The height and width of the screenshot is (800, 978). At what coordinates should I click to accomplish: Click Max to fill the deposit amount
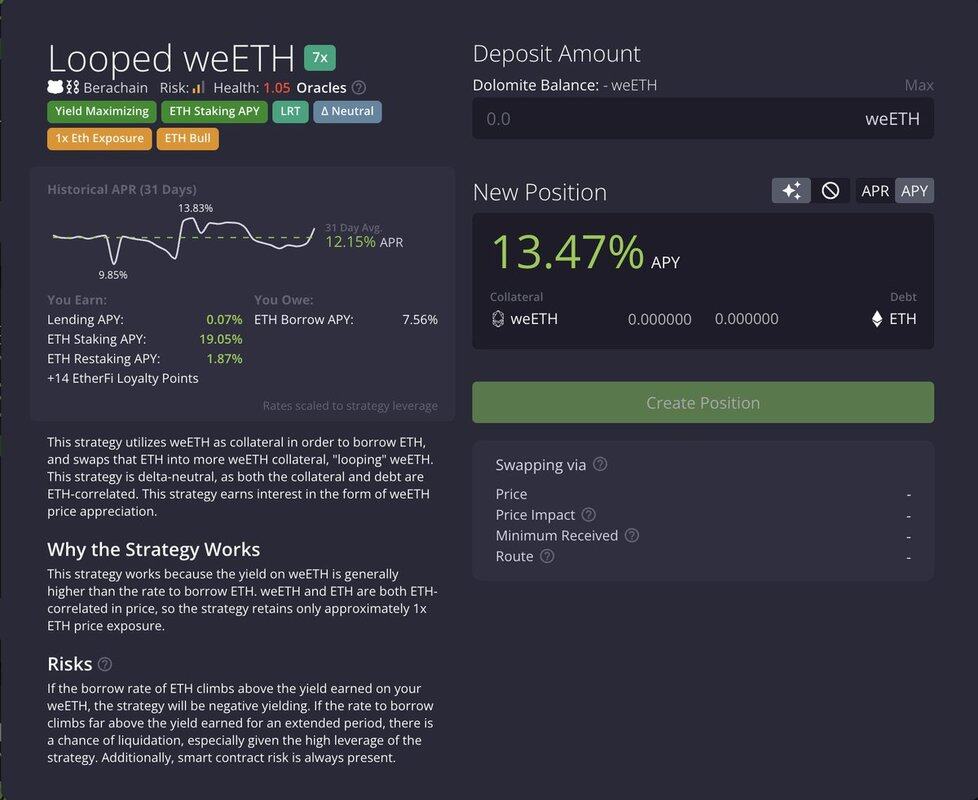click(919, 85)
